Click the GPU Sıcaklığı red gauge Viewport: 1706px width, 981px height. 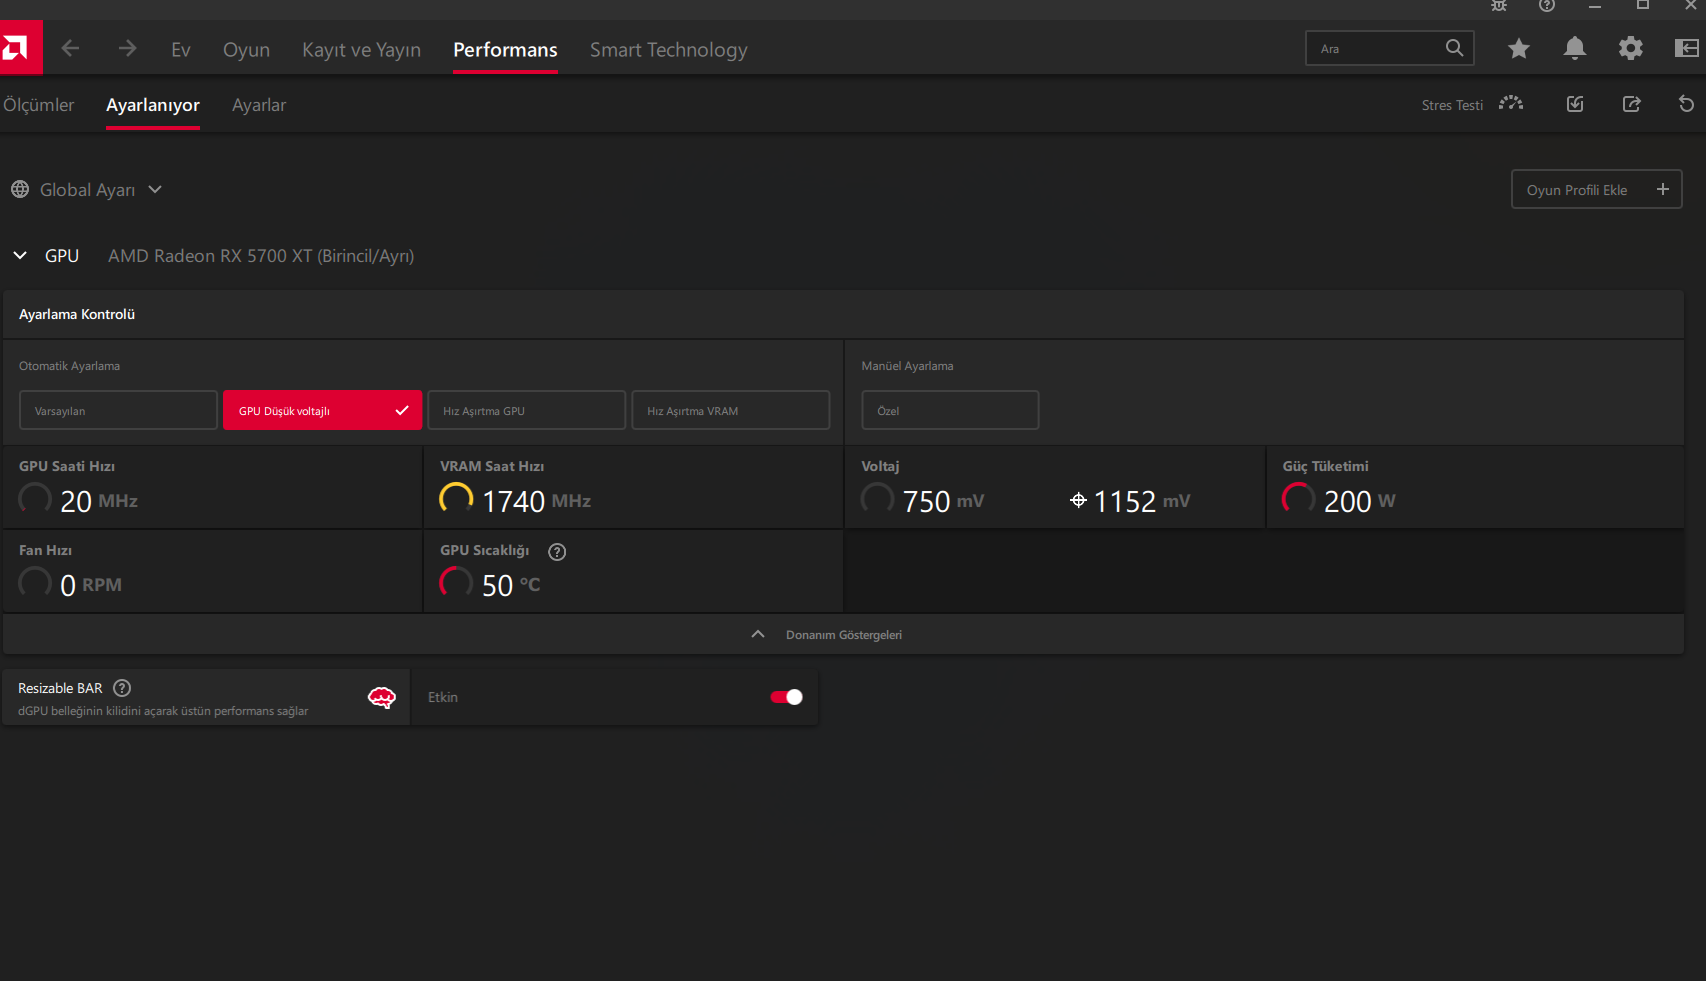[x=456, y=582]
